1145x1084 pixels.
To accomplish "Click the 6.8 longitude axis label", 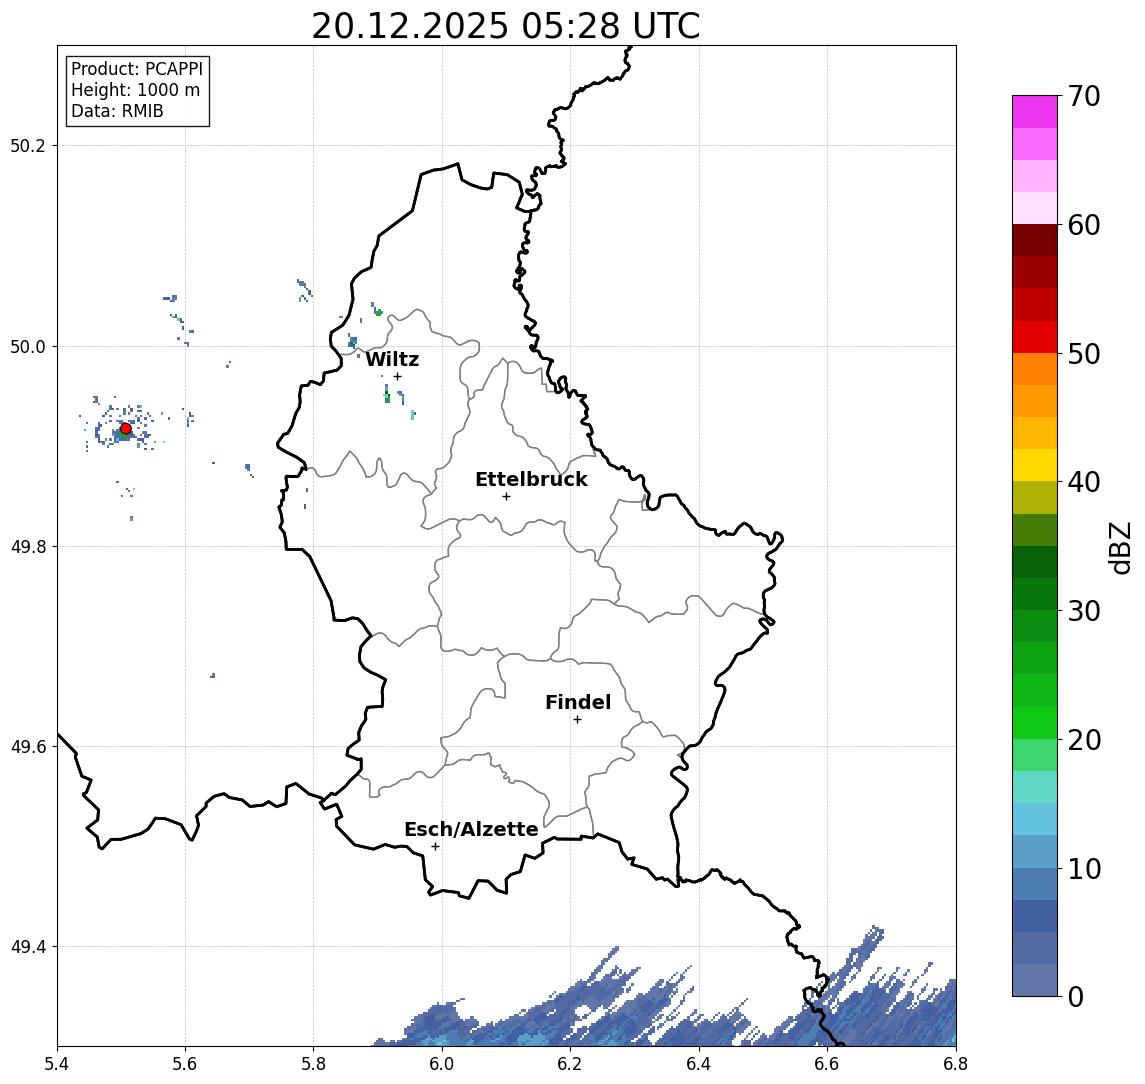I will point(956,1064).
